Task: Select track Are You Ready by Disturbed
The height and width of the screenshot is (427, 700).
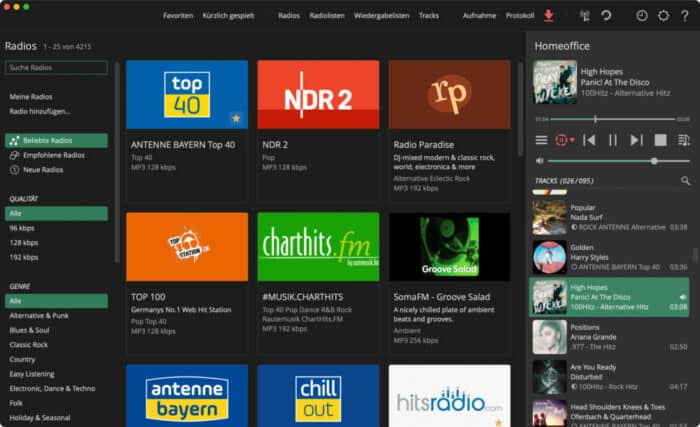Action: tap(610, 377)
